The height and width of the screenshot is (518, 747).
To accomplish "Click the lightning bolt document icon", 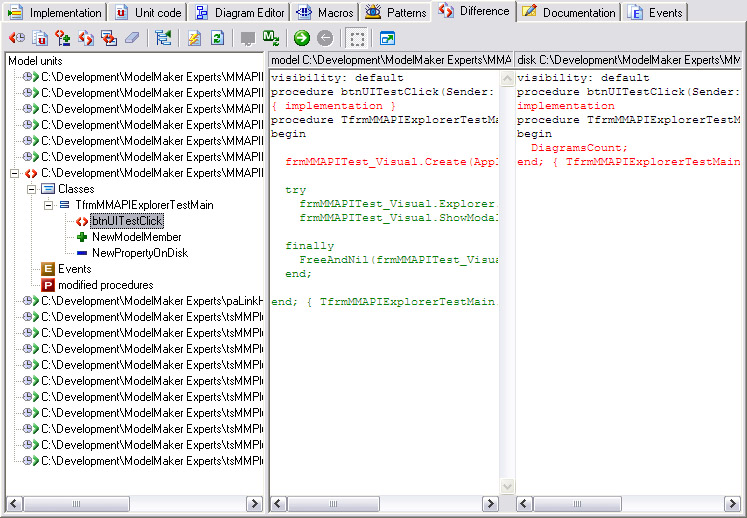I will click(194, 39).
